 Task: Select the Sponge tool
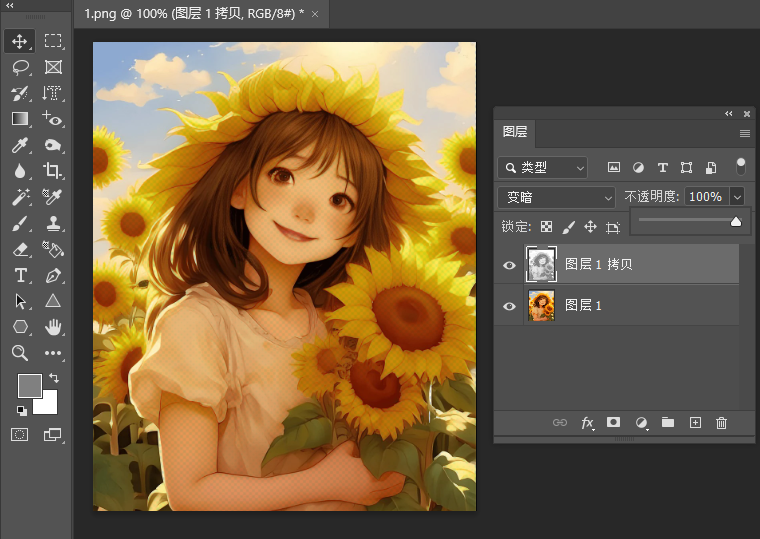point(53,145)
